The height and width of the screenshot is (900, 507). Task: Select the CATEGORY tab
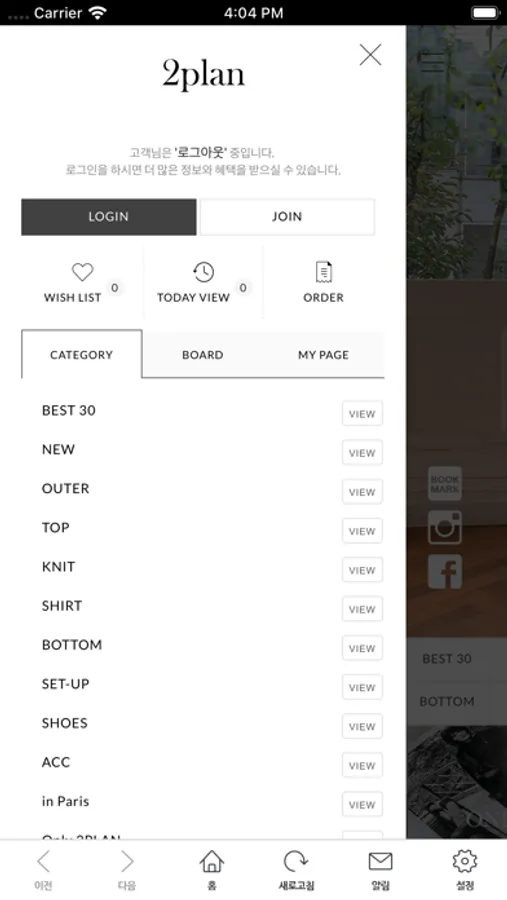(82, 355)
